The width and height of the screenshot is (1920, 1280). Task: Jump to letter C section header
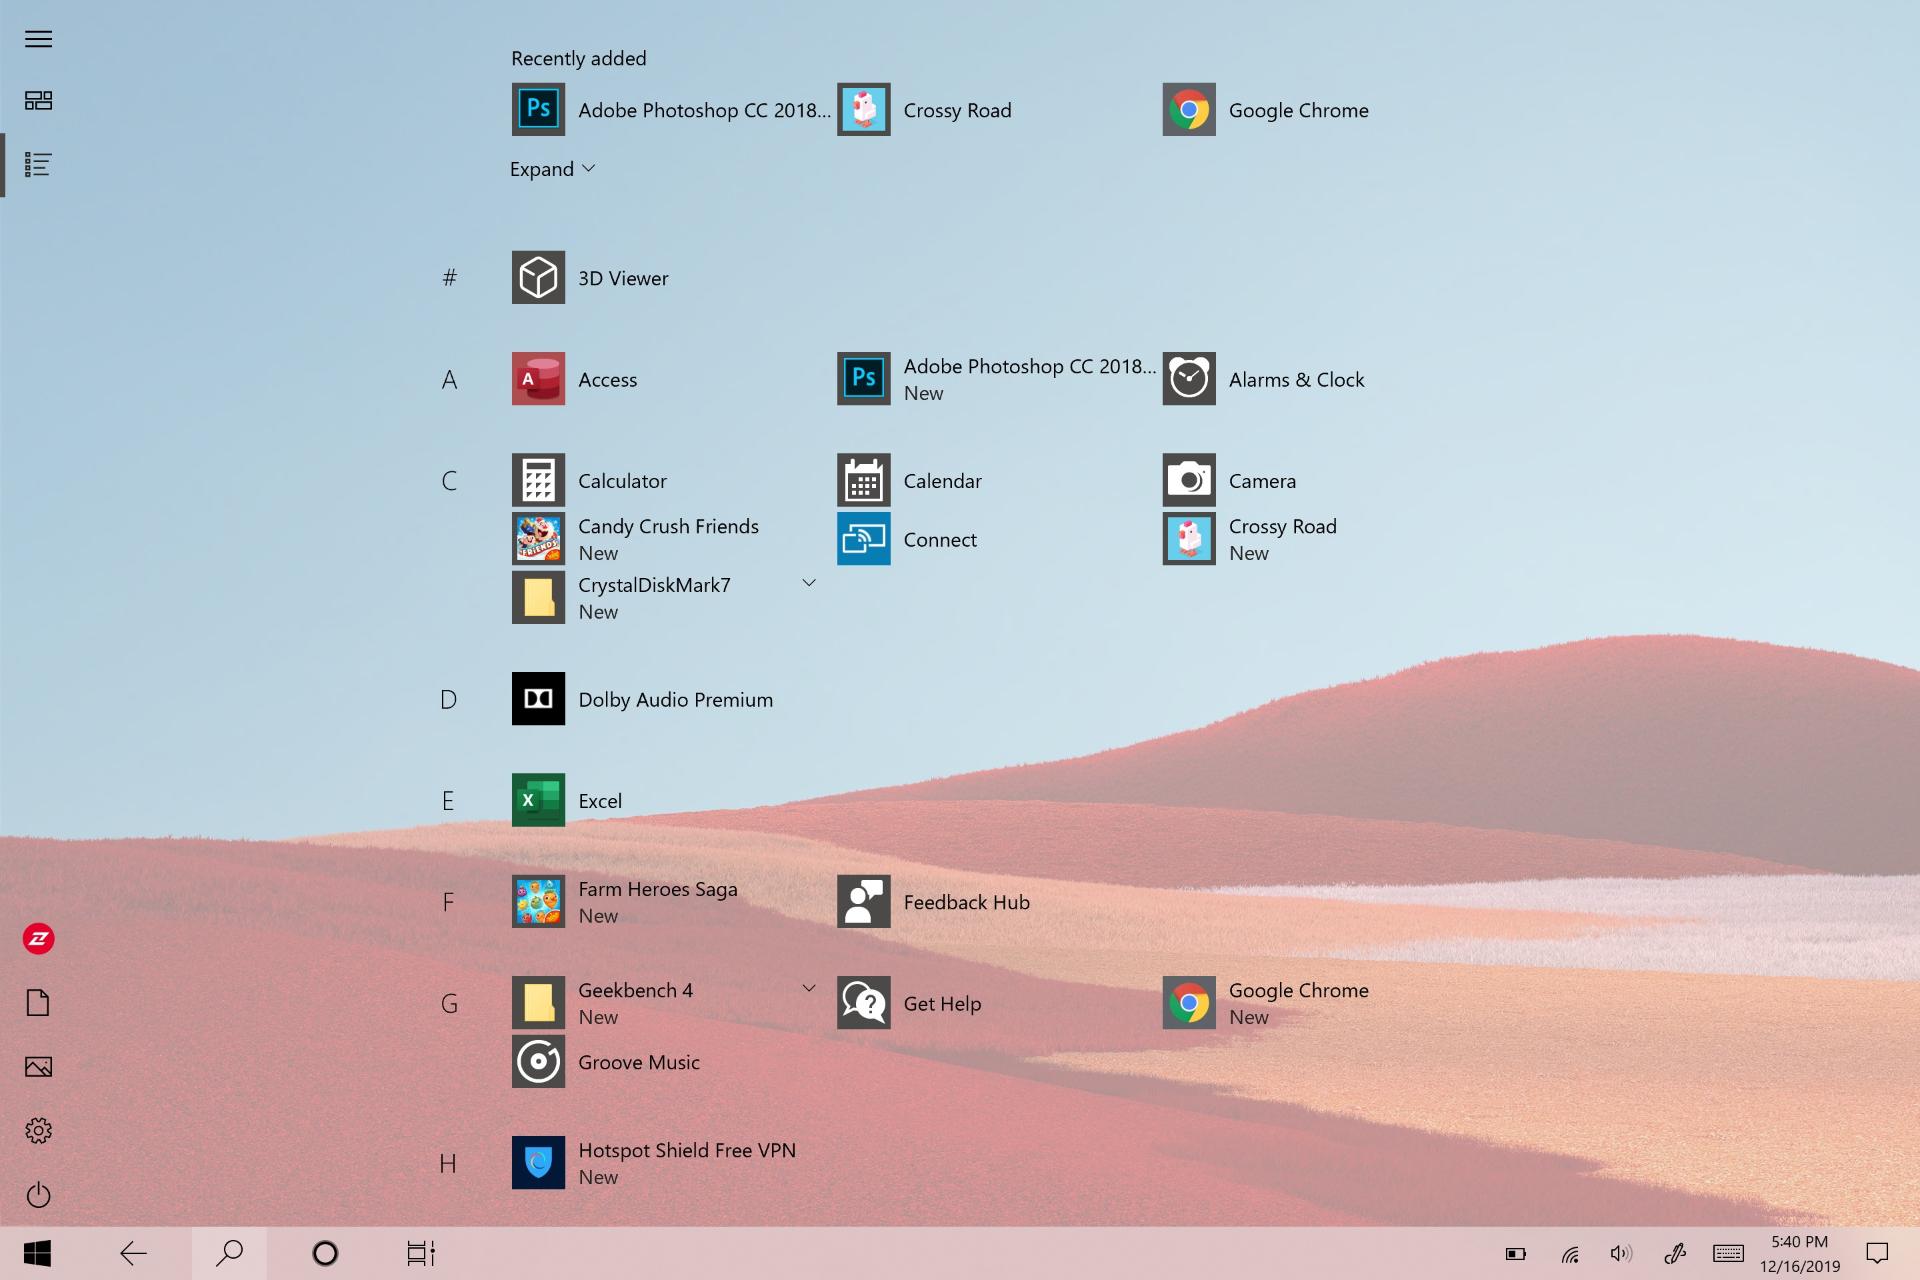click(x=449, y=481)
